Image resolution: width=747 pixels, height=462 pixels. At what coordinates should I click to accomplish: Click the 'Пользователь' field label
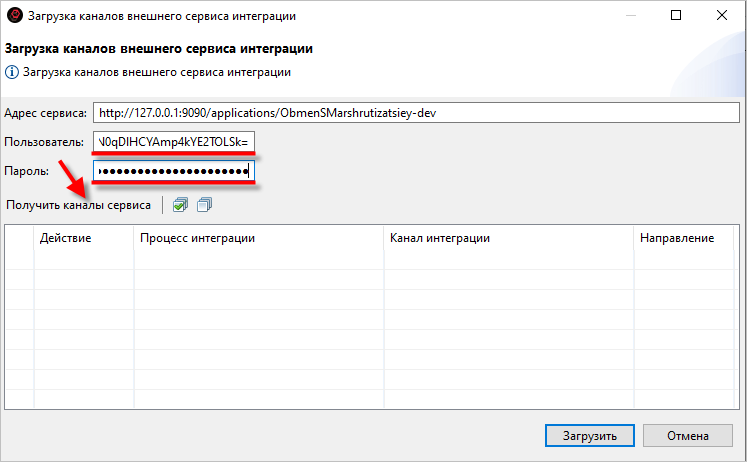(46, 141)
